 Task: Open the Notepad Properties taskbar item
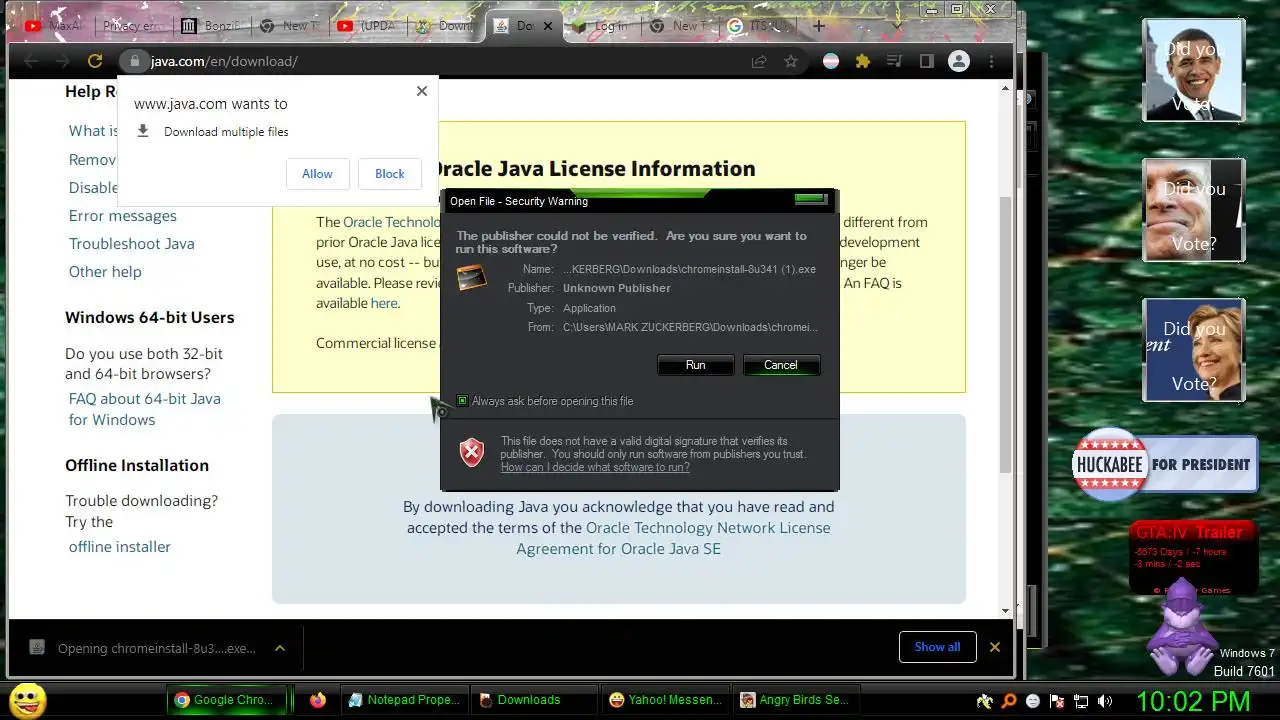[405, 700]
